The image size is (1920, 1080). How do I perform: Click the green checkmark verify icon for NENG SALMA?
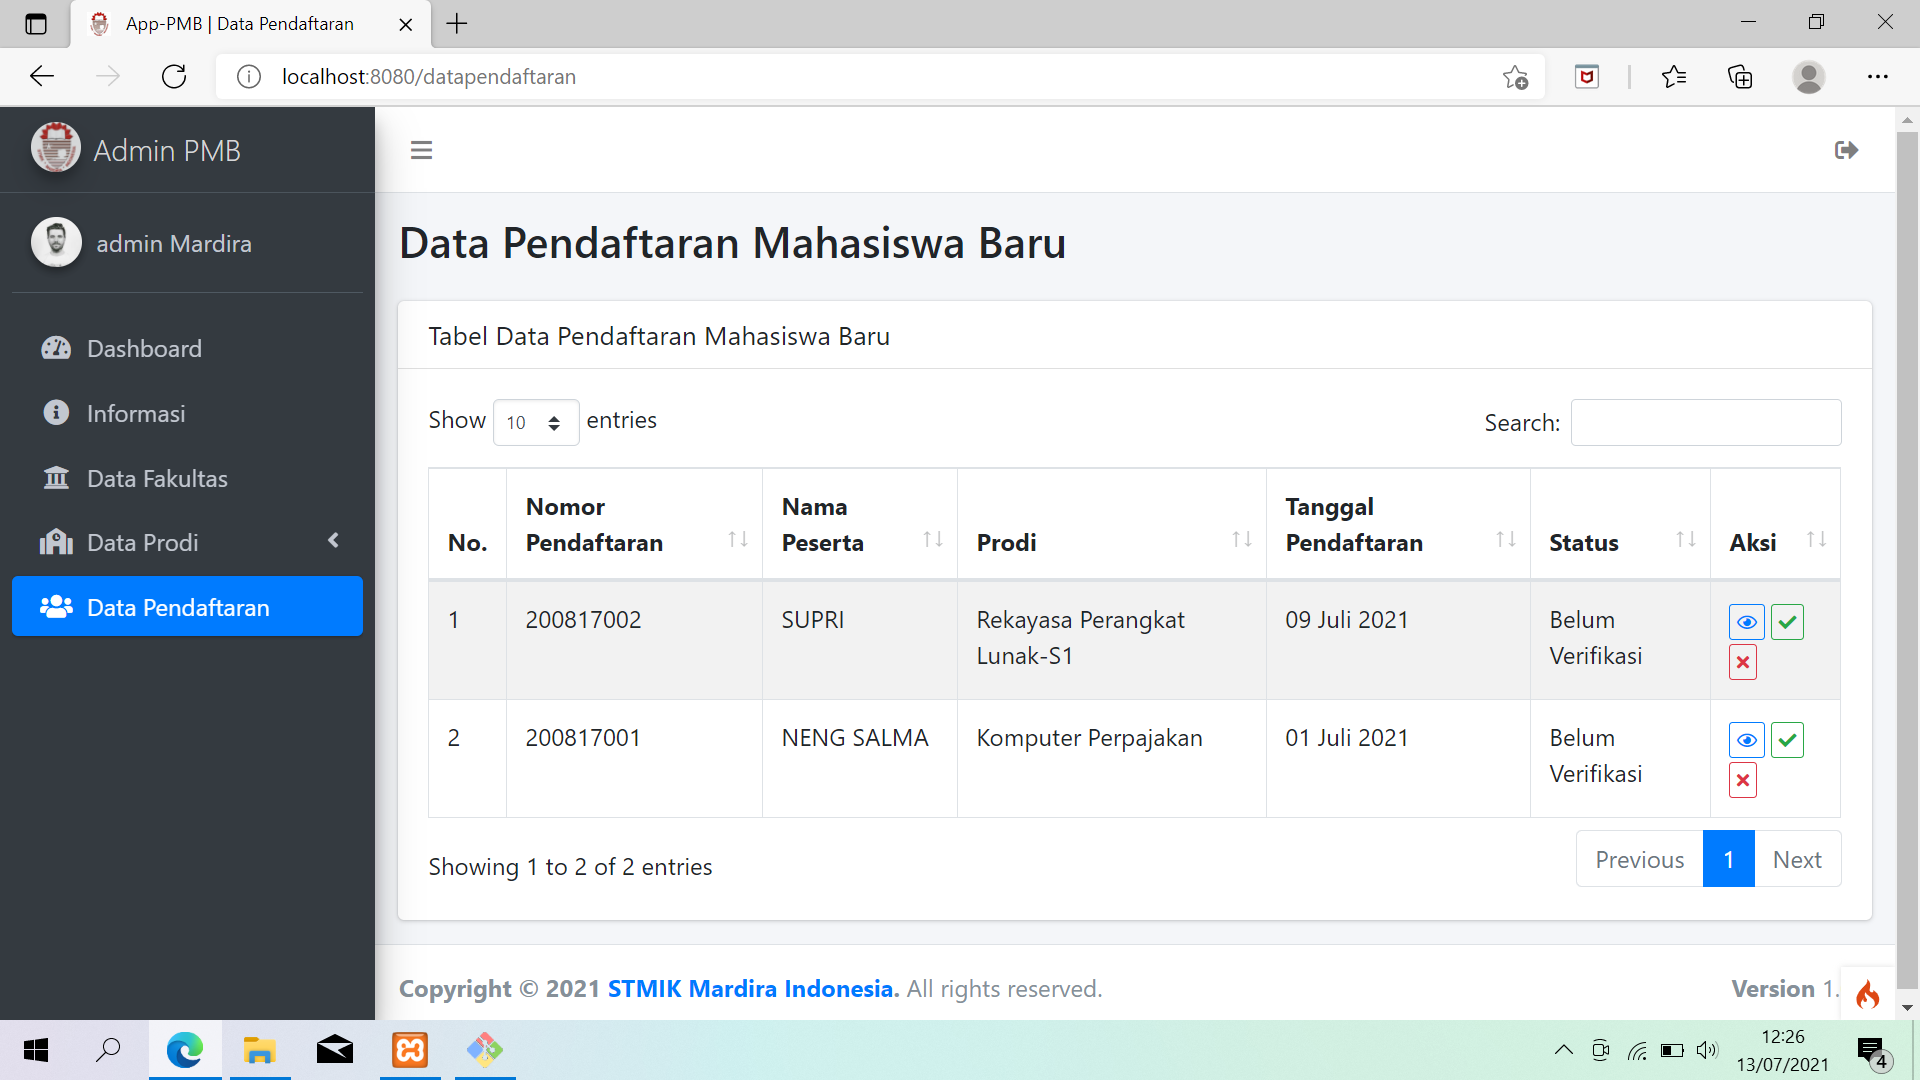1787,740
